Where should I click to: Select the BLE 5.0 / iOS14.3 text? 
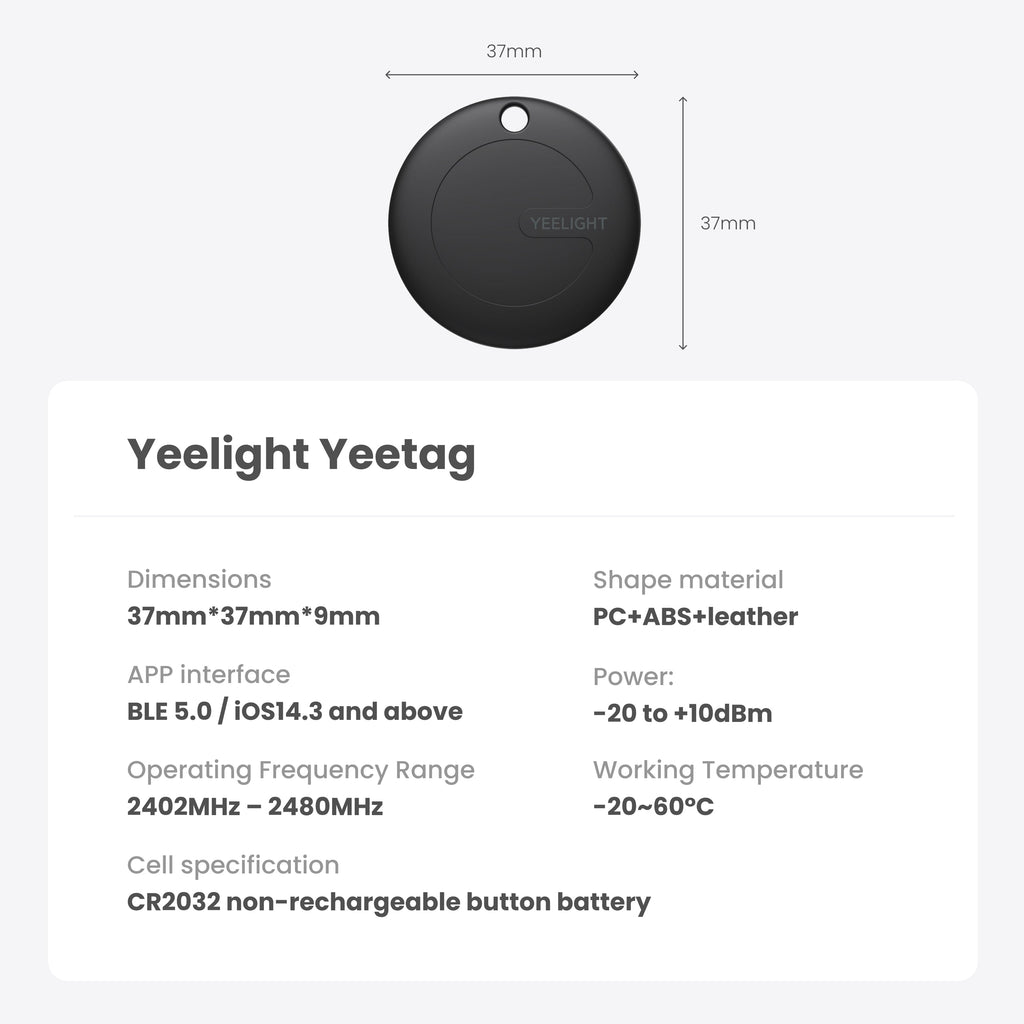point(295,711)
